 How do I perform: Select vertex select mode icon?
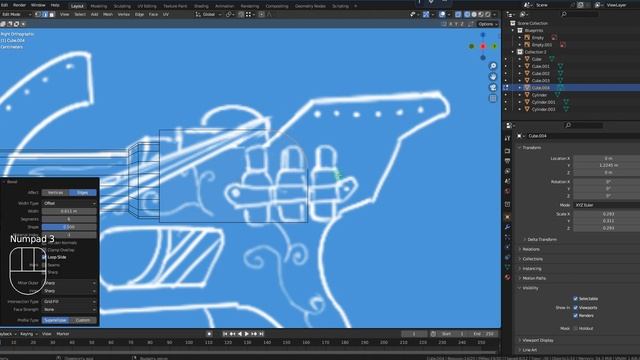(38, 14)
